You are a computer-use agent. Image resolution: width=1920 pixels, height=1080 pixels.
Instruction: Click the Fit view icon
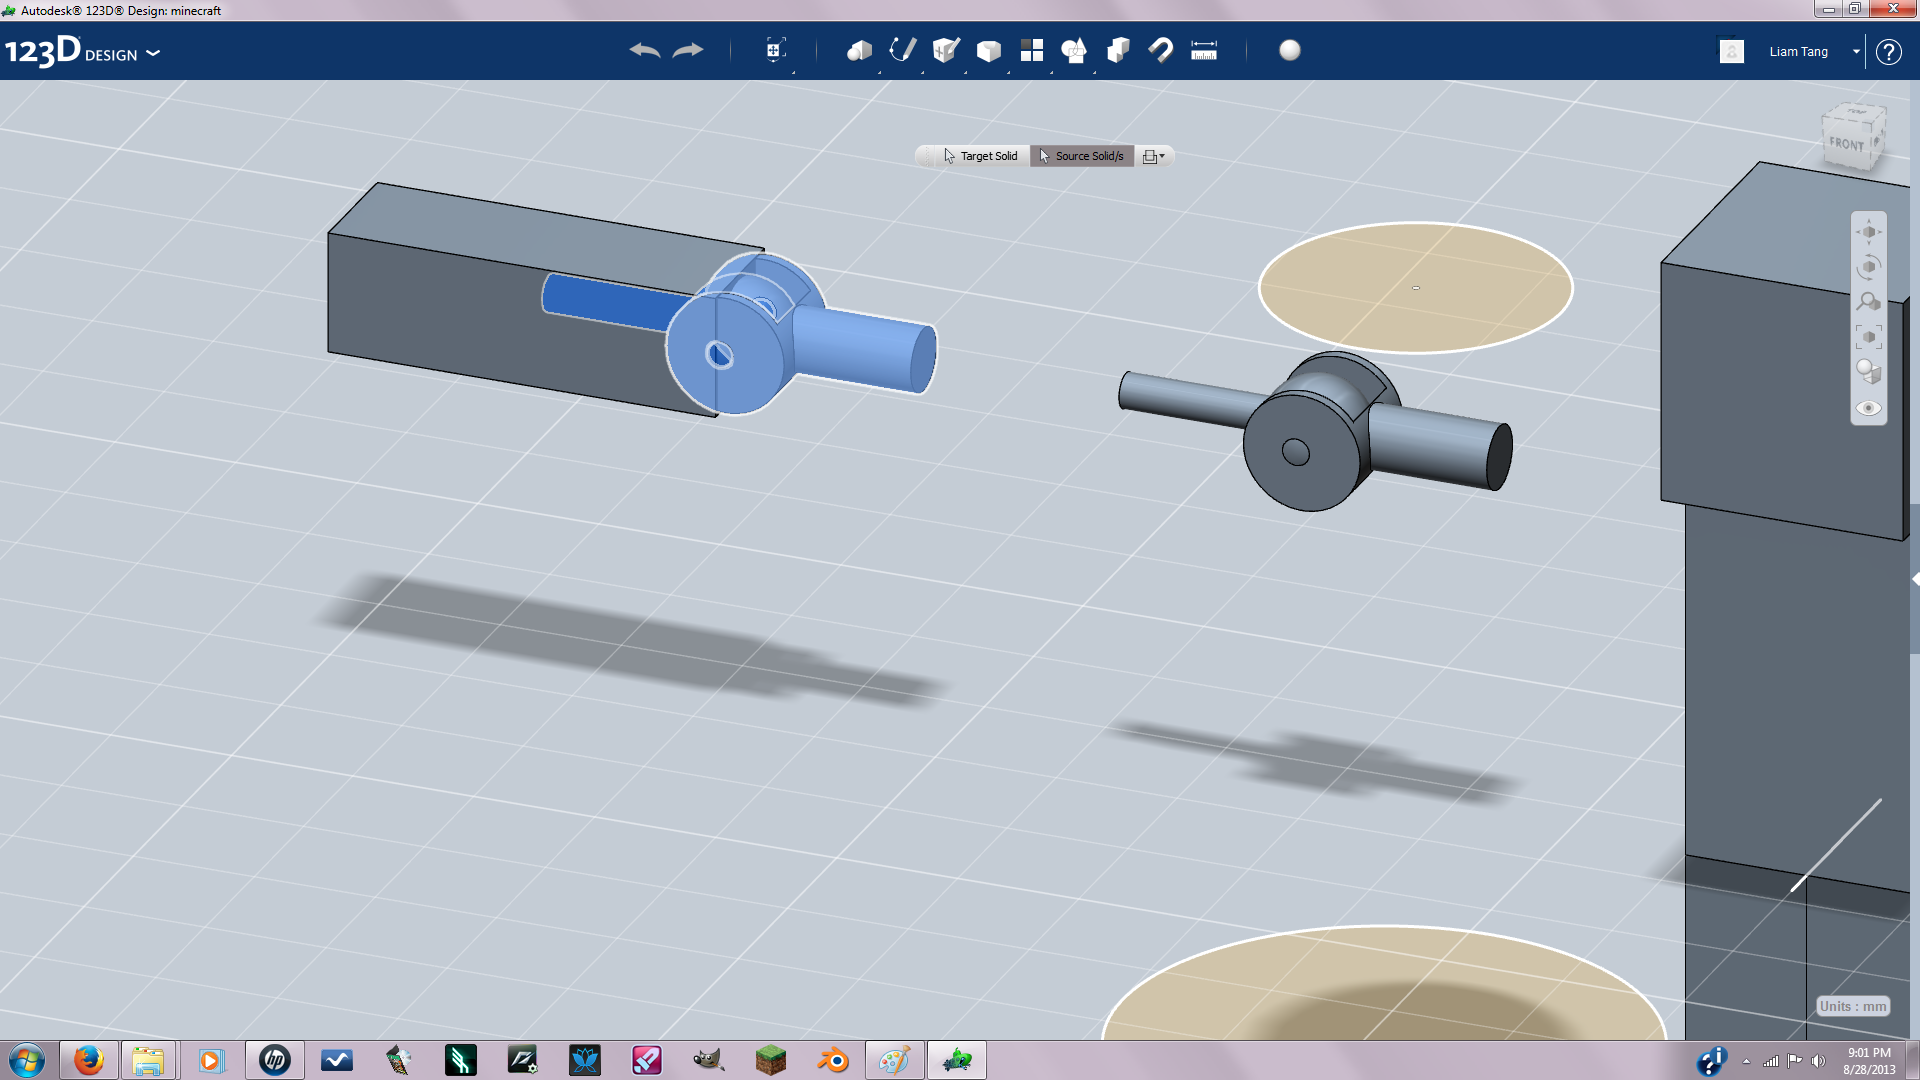(x=1869, y=337)
